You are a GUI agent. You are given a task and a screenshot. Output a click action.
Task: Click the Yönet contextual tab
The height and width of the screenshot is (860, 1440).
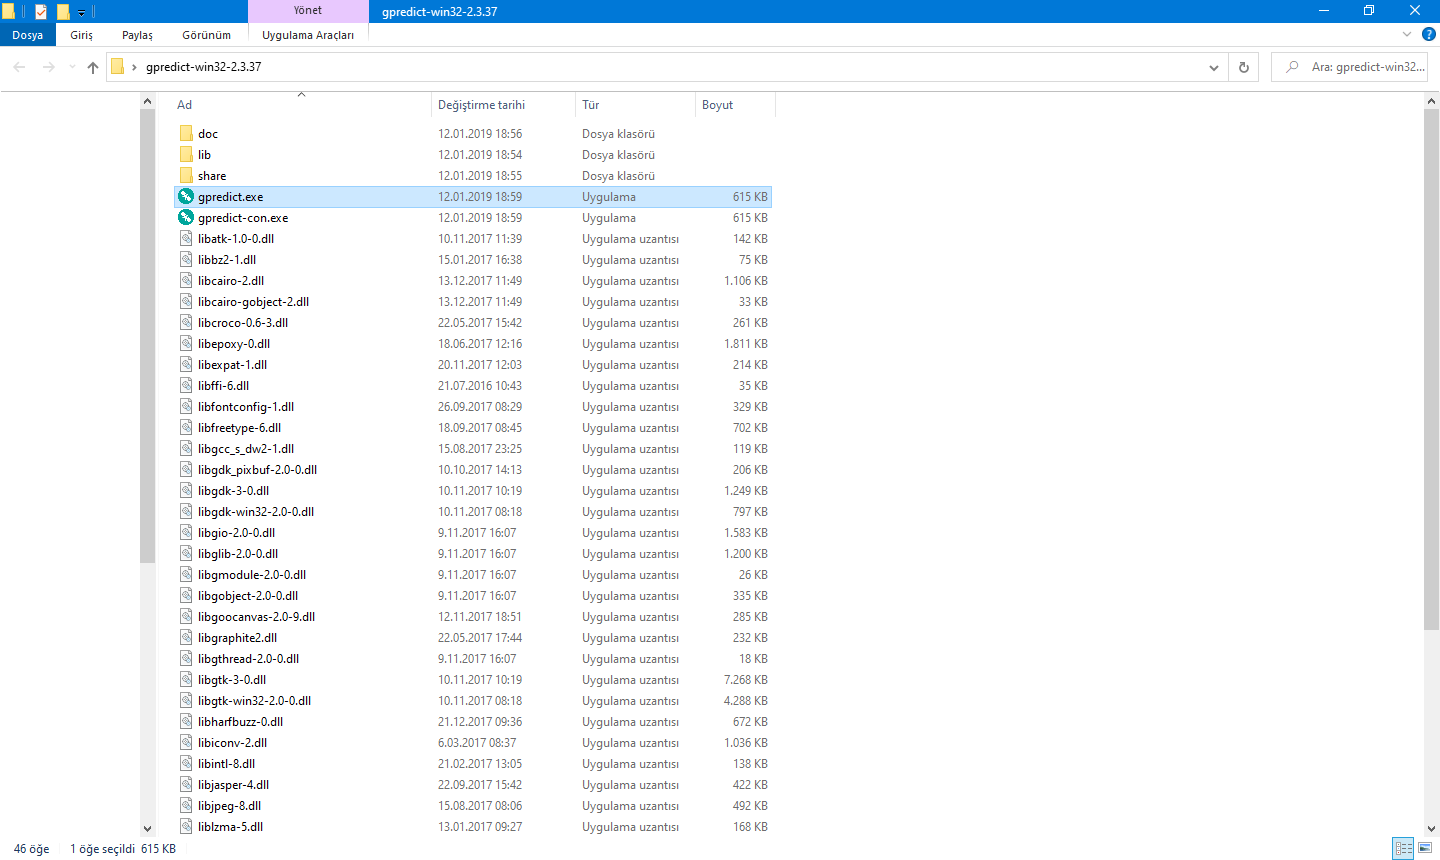coord(308,11)
